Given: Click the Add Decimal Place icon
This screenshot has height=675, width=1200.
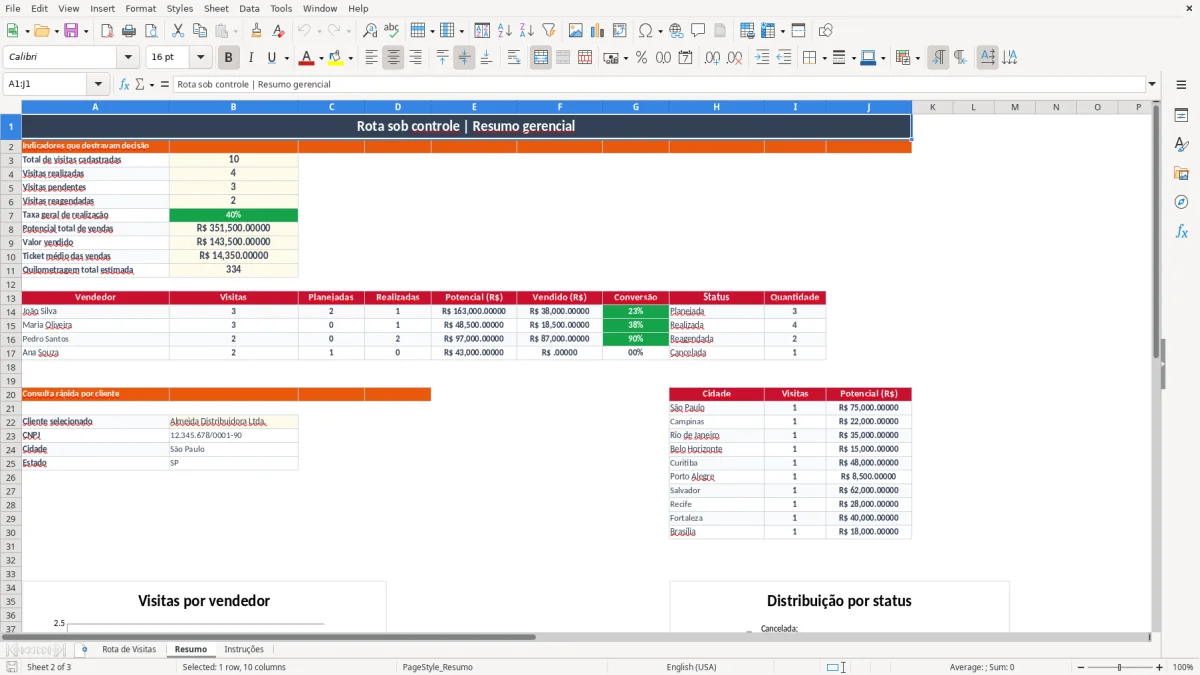Looking at the screenshot, I should (712, 58).
